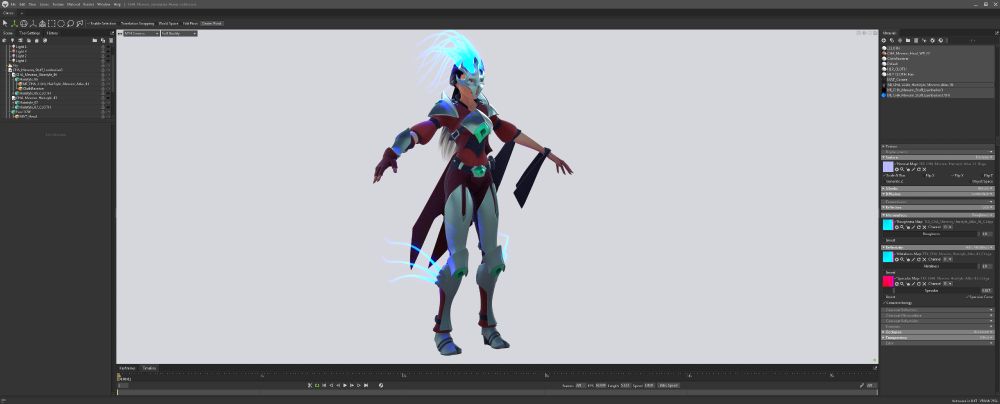Jump to first frame of timeline

[x=324, y=385]
